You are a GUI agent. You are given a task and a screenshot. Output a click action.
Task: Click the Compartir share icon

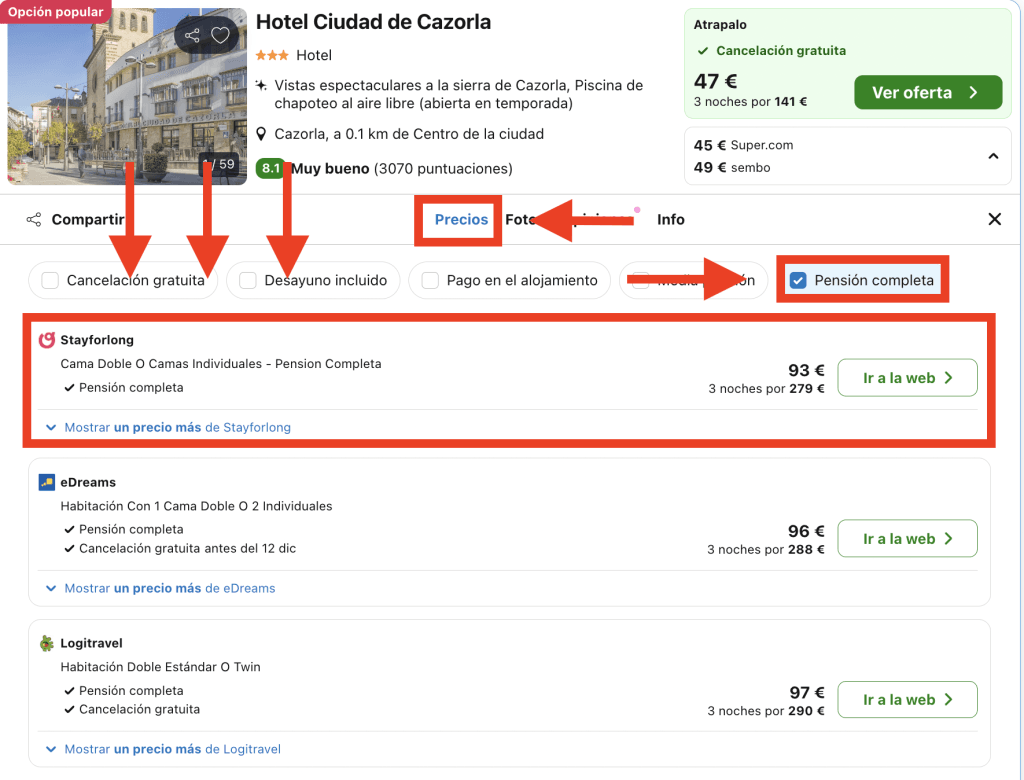34,220
